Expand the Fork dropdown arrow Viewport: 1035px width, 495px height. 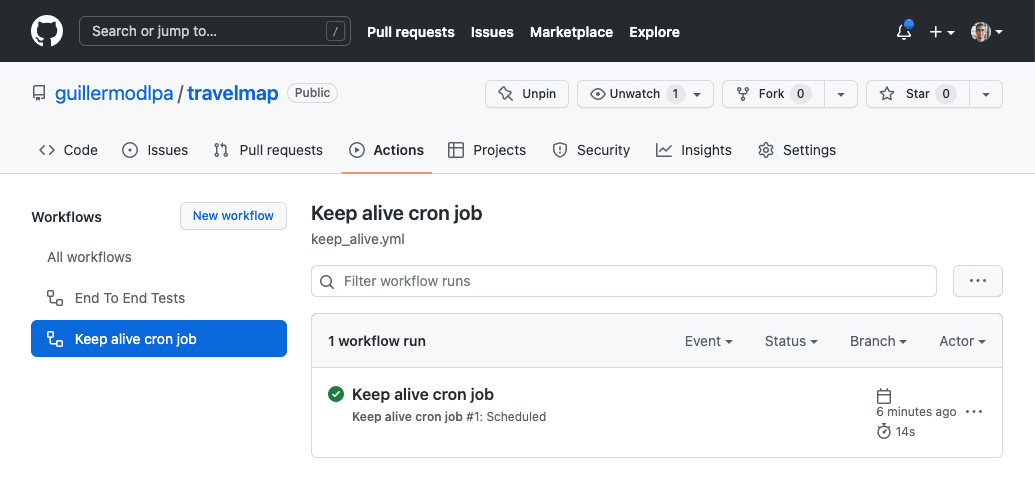[841, 94]
